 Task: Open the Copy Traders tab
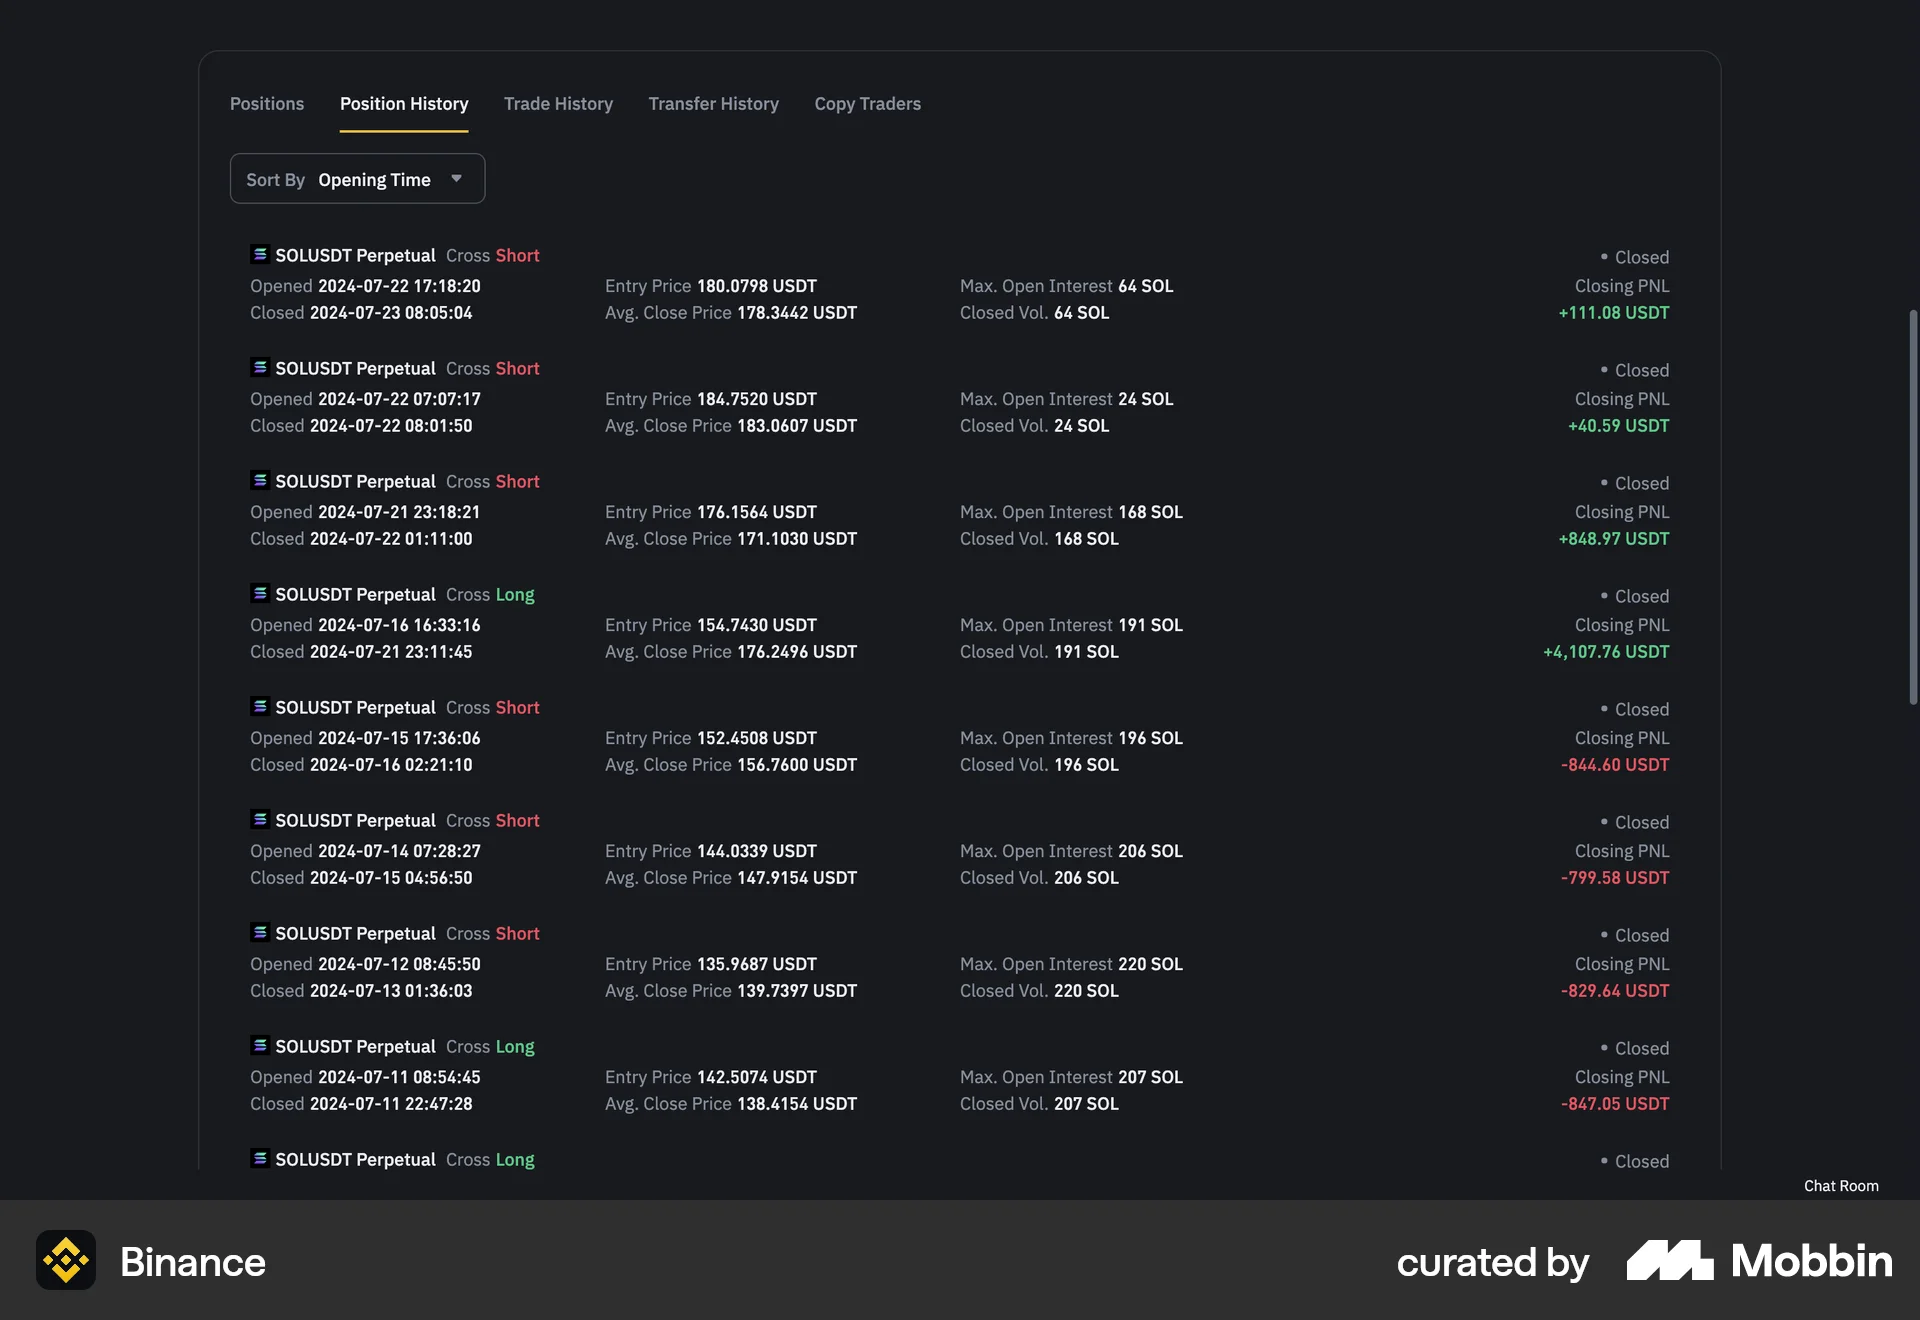coord(867,104)
